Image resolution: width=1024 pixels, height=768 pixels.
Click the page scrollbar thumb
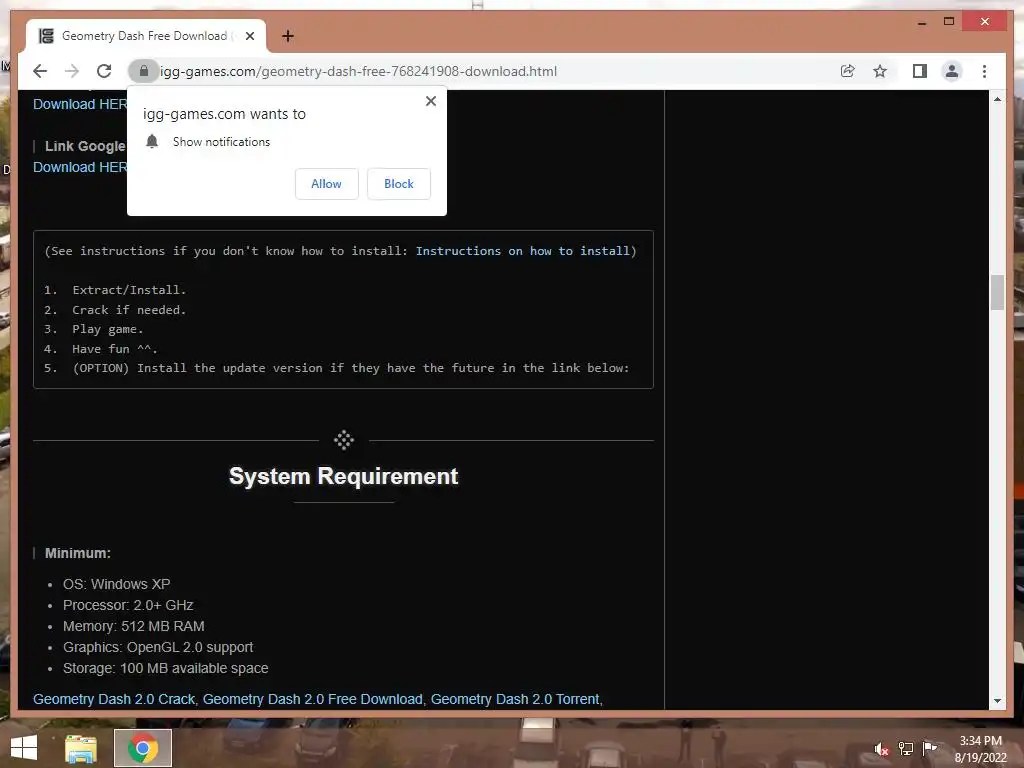tap(997, 293)
